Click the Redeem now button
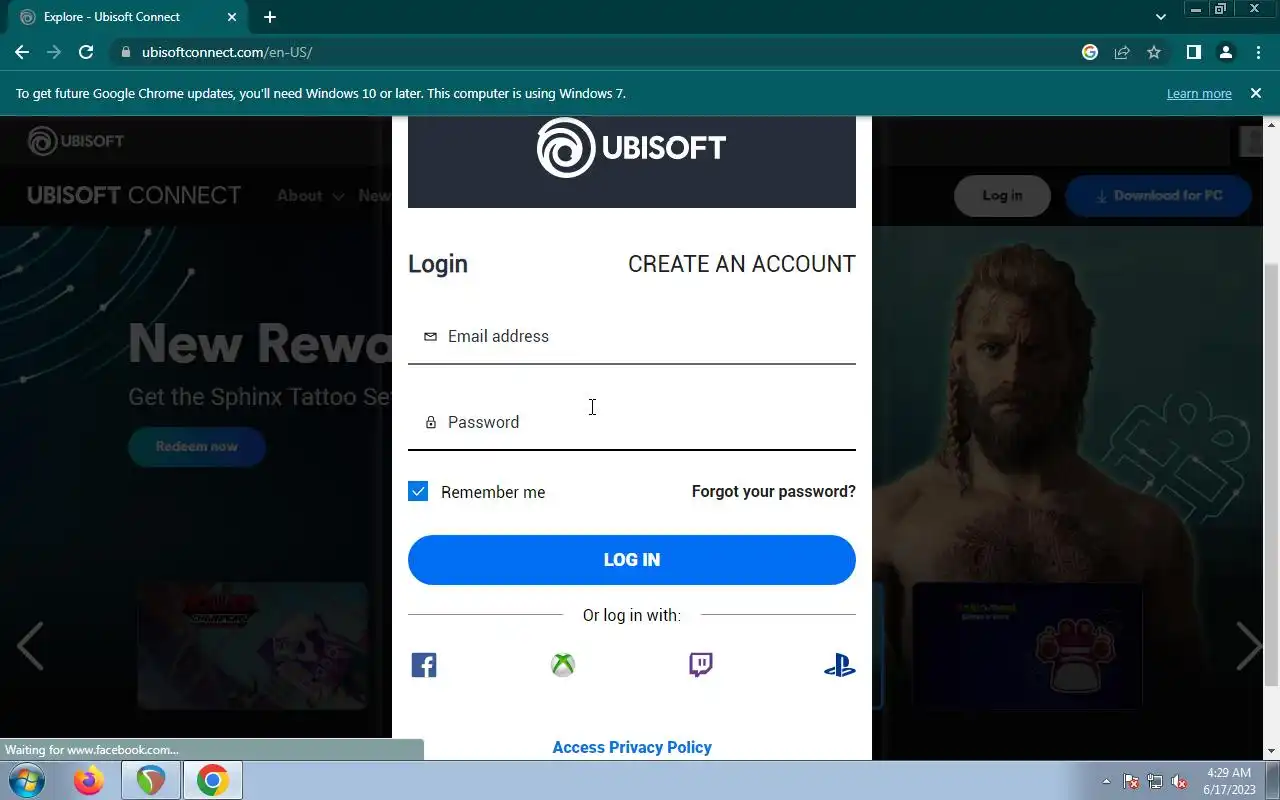Image resolution: width=1280 pixels, height=800 pixels. click(197, 446)
